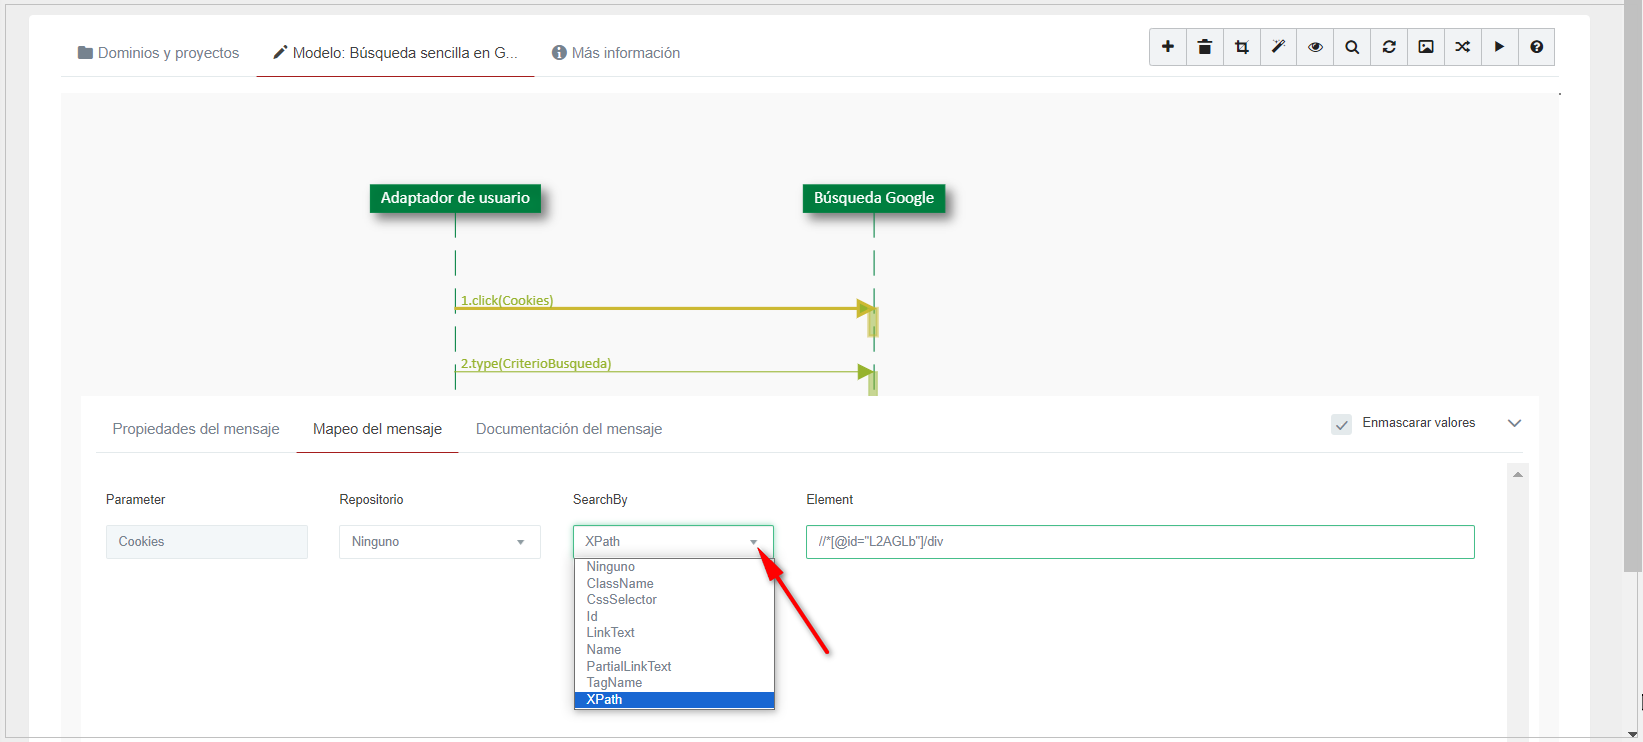
Task: Choose CssSelector from the SearchBy list
Action: [x=621, y=600]
